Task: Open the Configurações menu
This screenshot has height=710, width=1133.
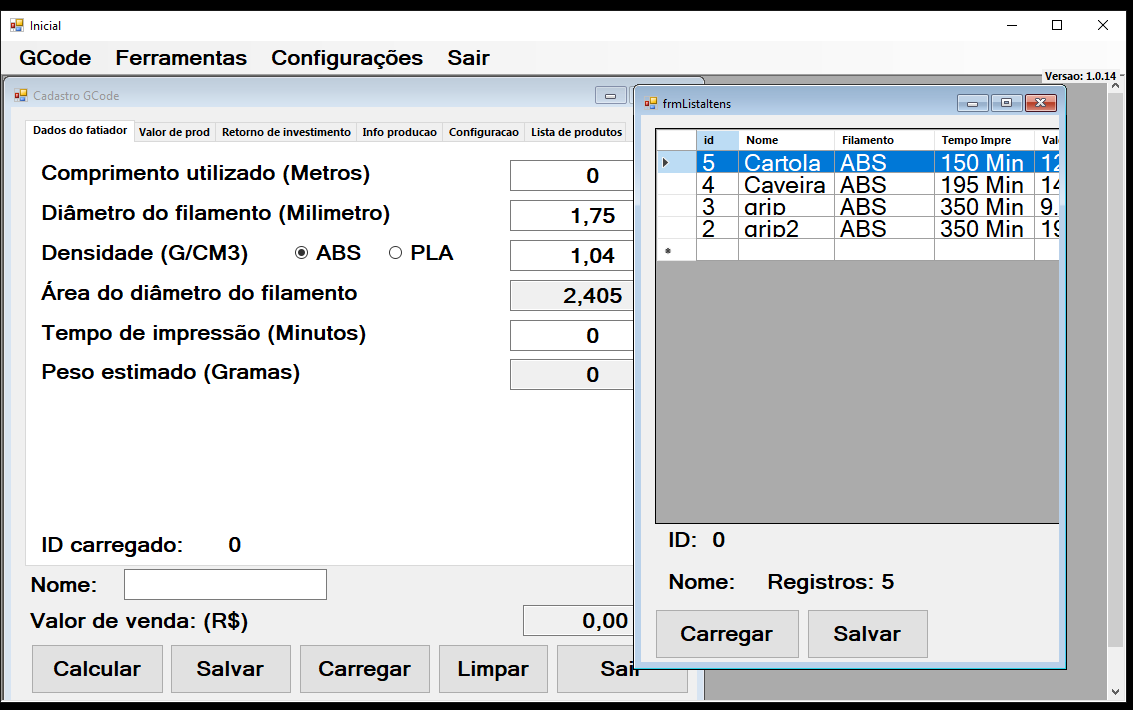Action: click(347, 58)
